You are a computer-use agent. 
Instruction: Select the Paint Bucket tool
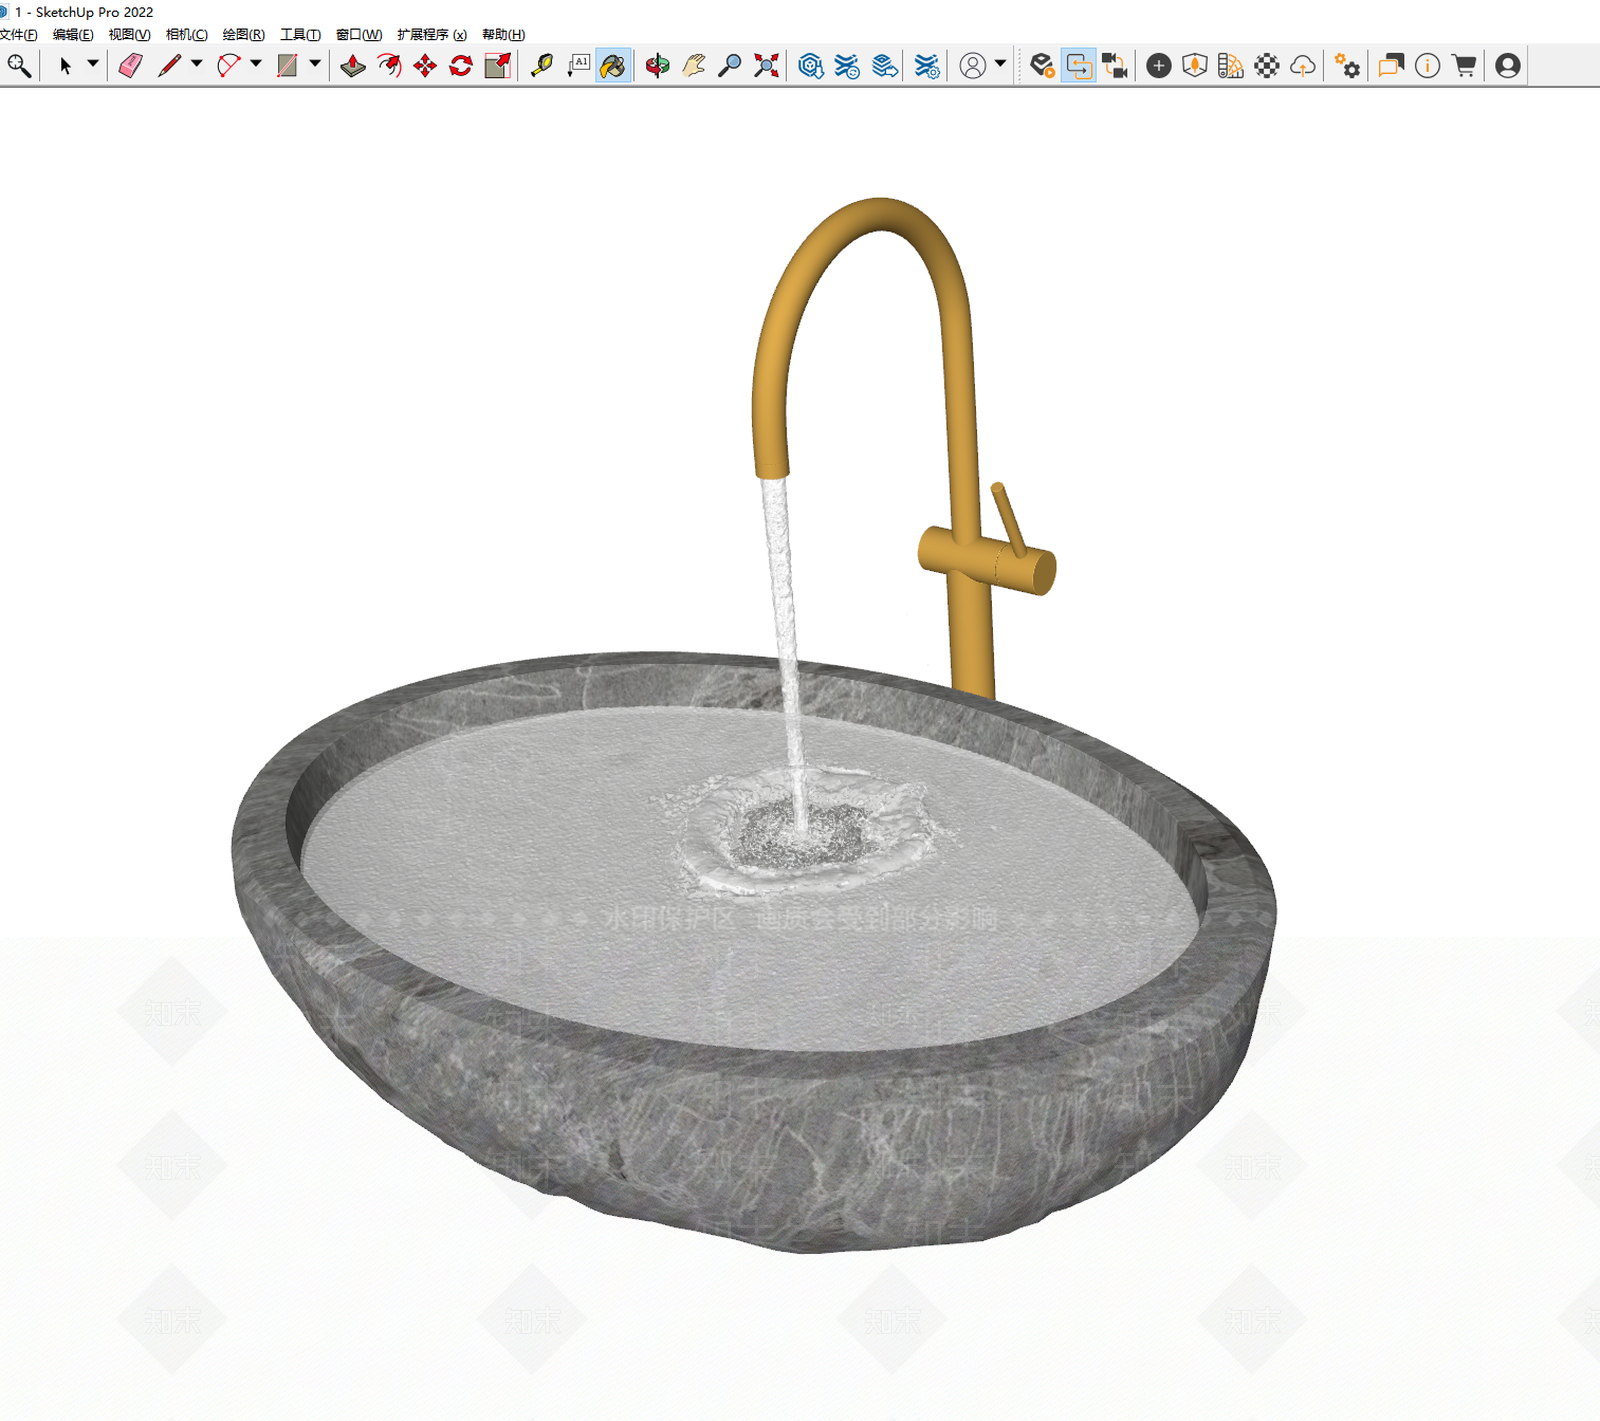coord(613,66)
